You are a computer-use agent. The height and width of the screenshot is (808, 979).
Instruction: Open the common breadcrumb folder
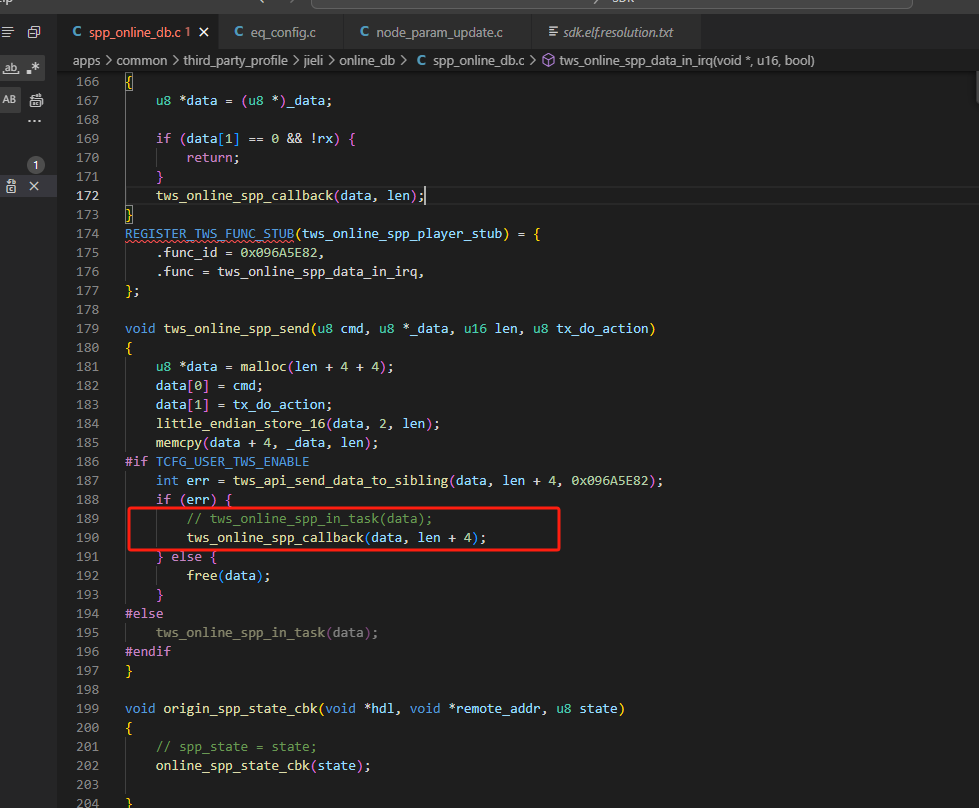click(x=142, y=61)
